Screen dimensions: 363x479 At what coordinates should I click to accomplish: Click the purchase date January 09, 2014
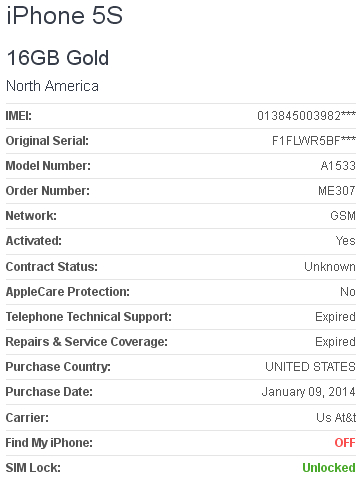[x=309, y=392]
